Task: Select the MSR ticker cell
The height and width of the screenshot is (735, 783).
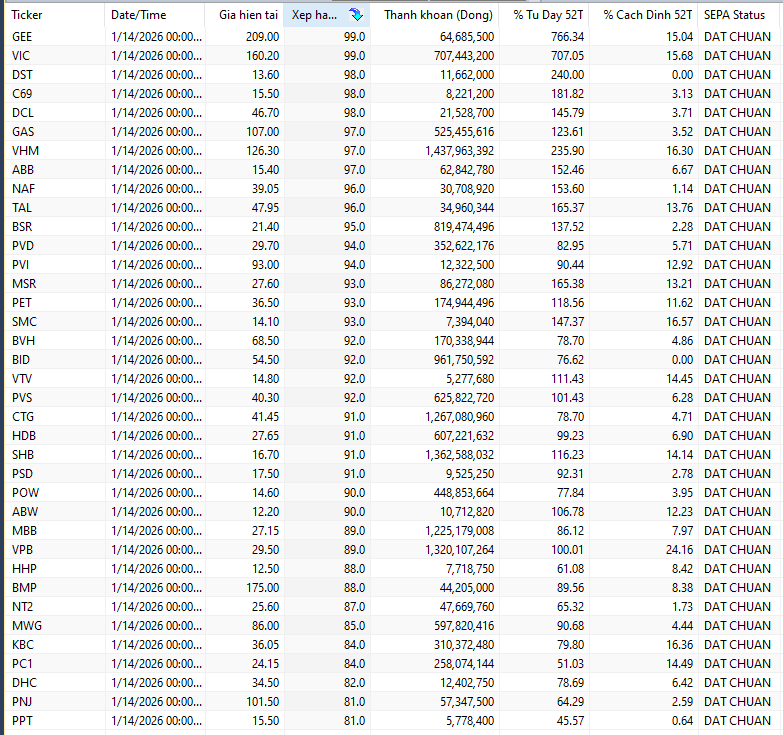Action: point(24,283)
